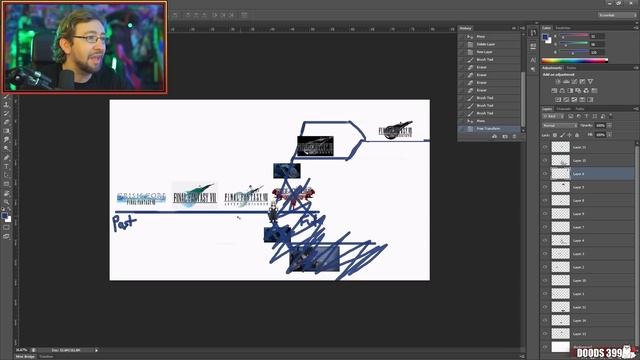Switch to the Swatches tab
The height and width of the screenshot is (360, 640).
pyautogui.click(x=563, y=28)
